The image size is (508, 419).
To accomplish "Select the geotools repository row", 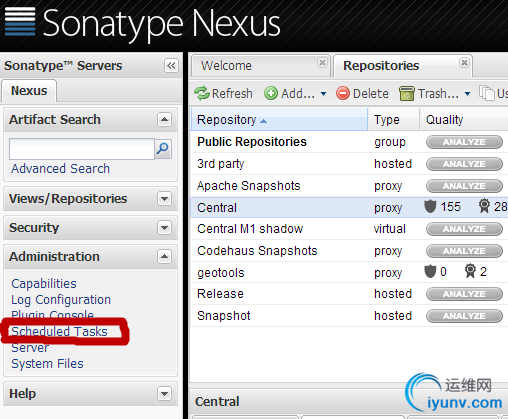I will [349, 272].
